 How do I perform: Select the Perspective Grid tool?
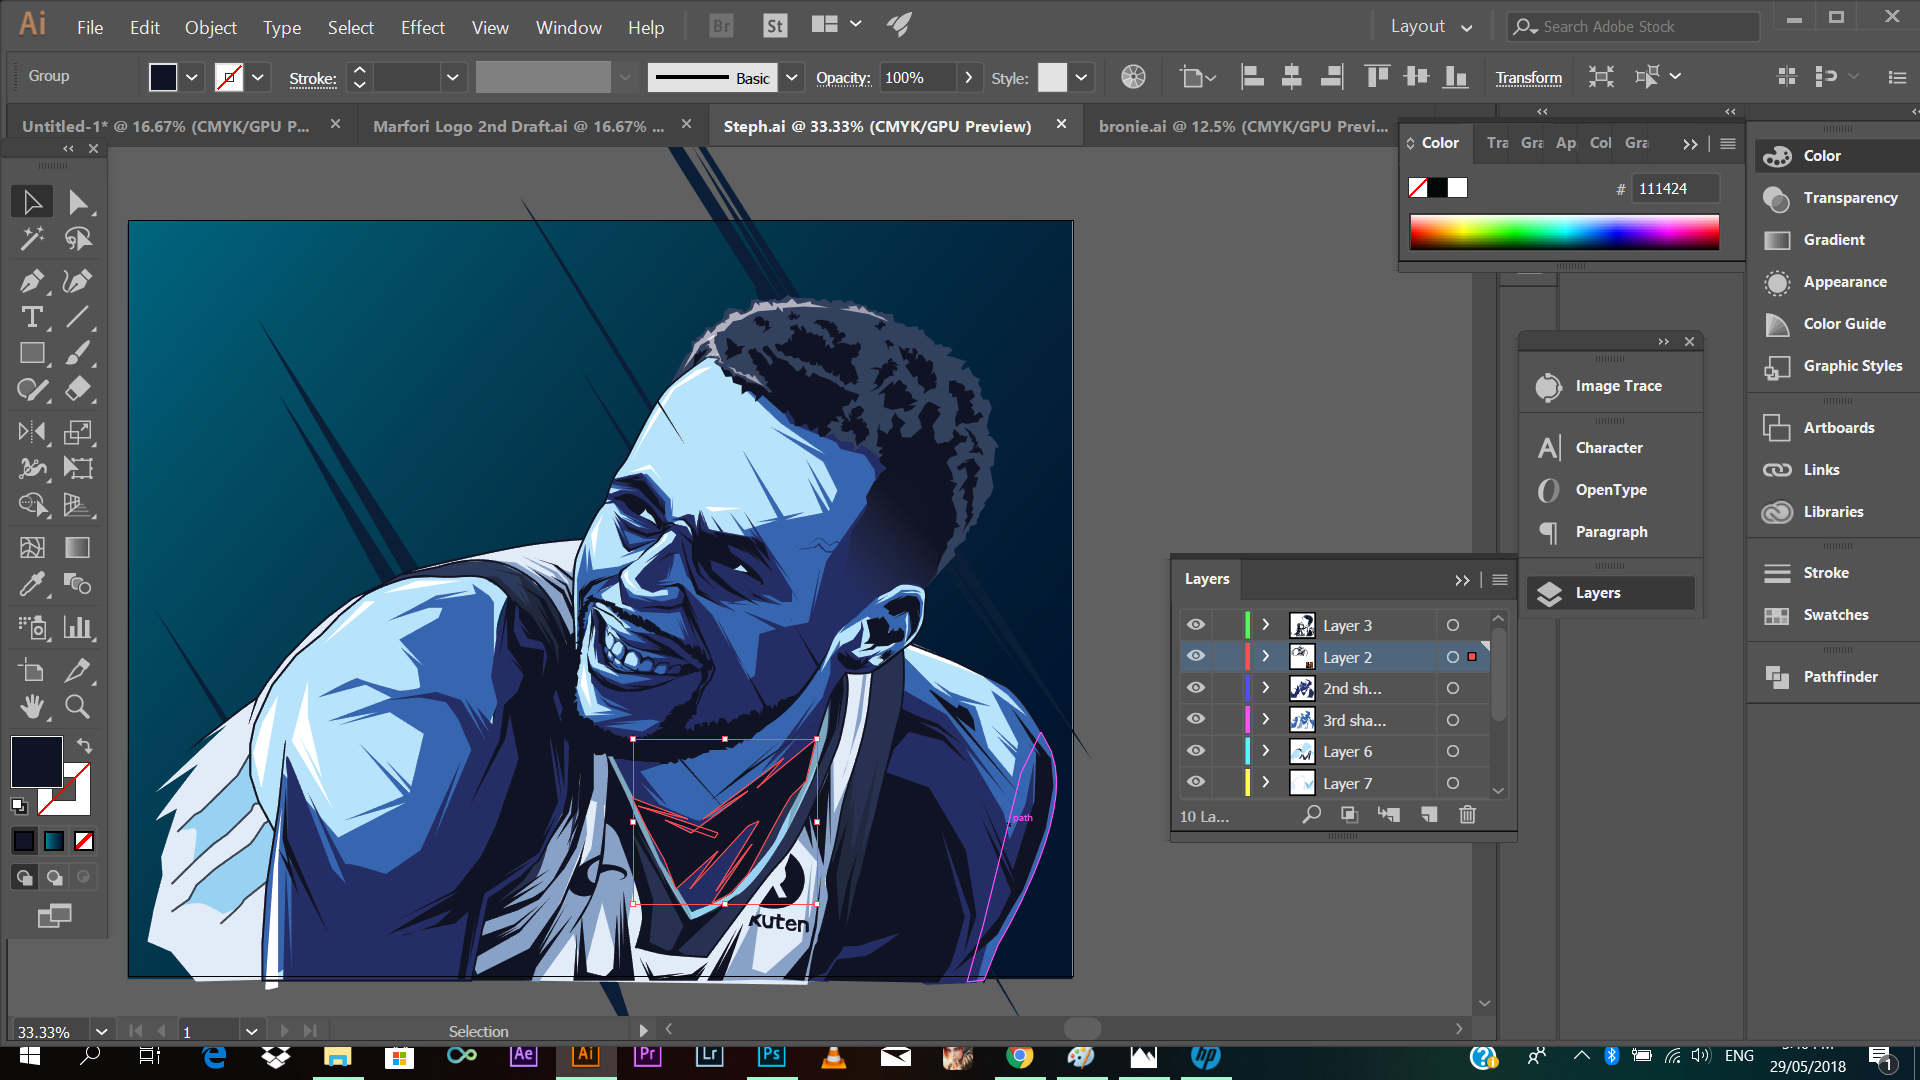[x=78, y=505]
